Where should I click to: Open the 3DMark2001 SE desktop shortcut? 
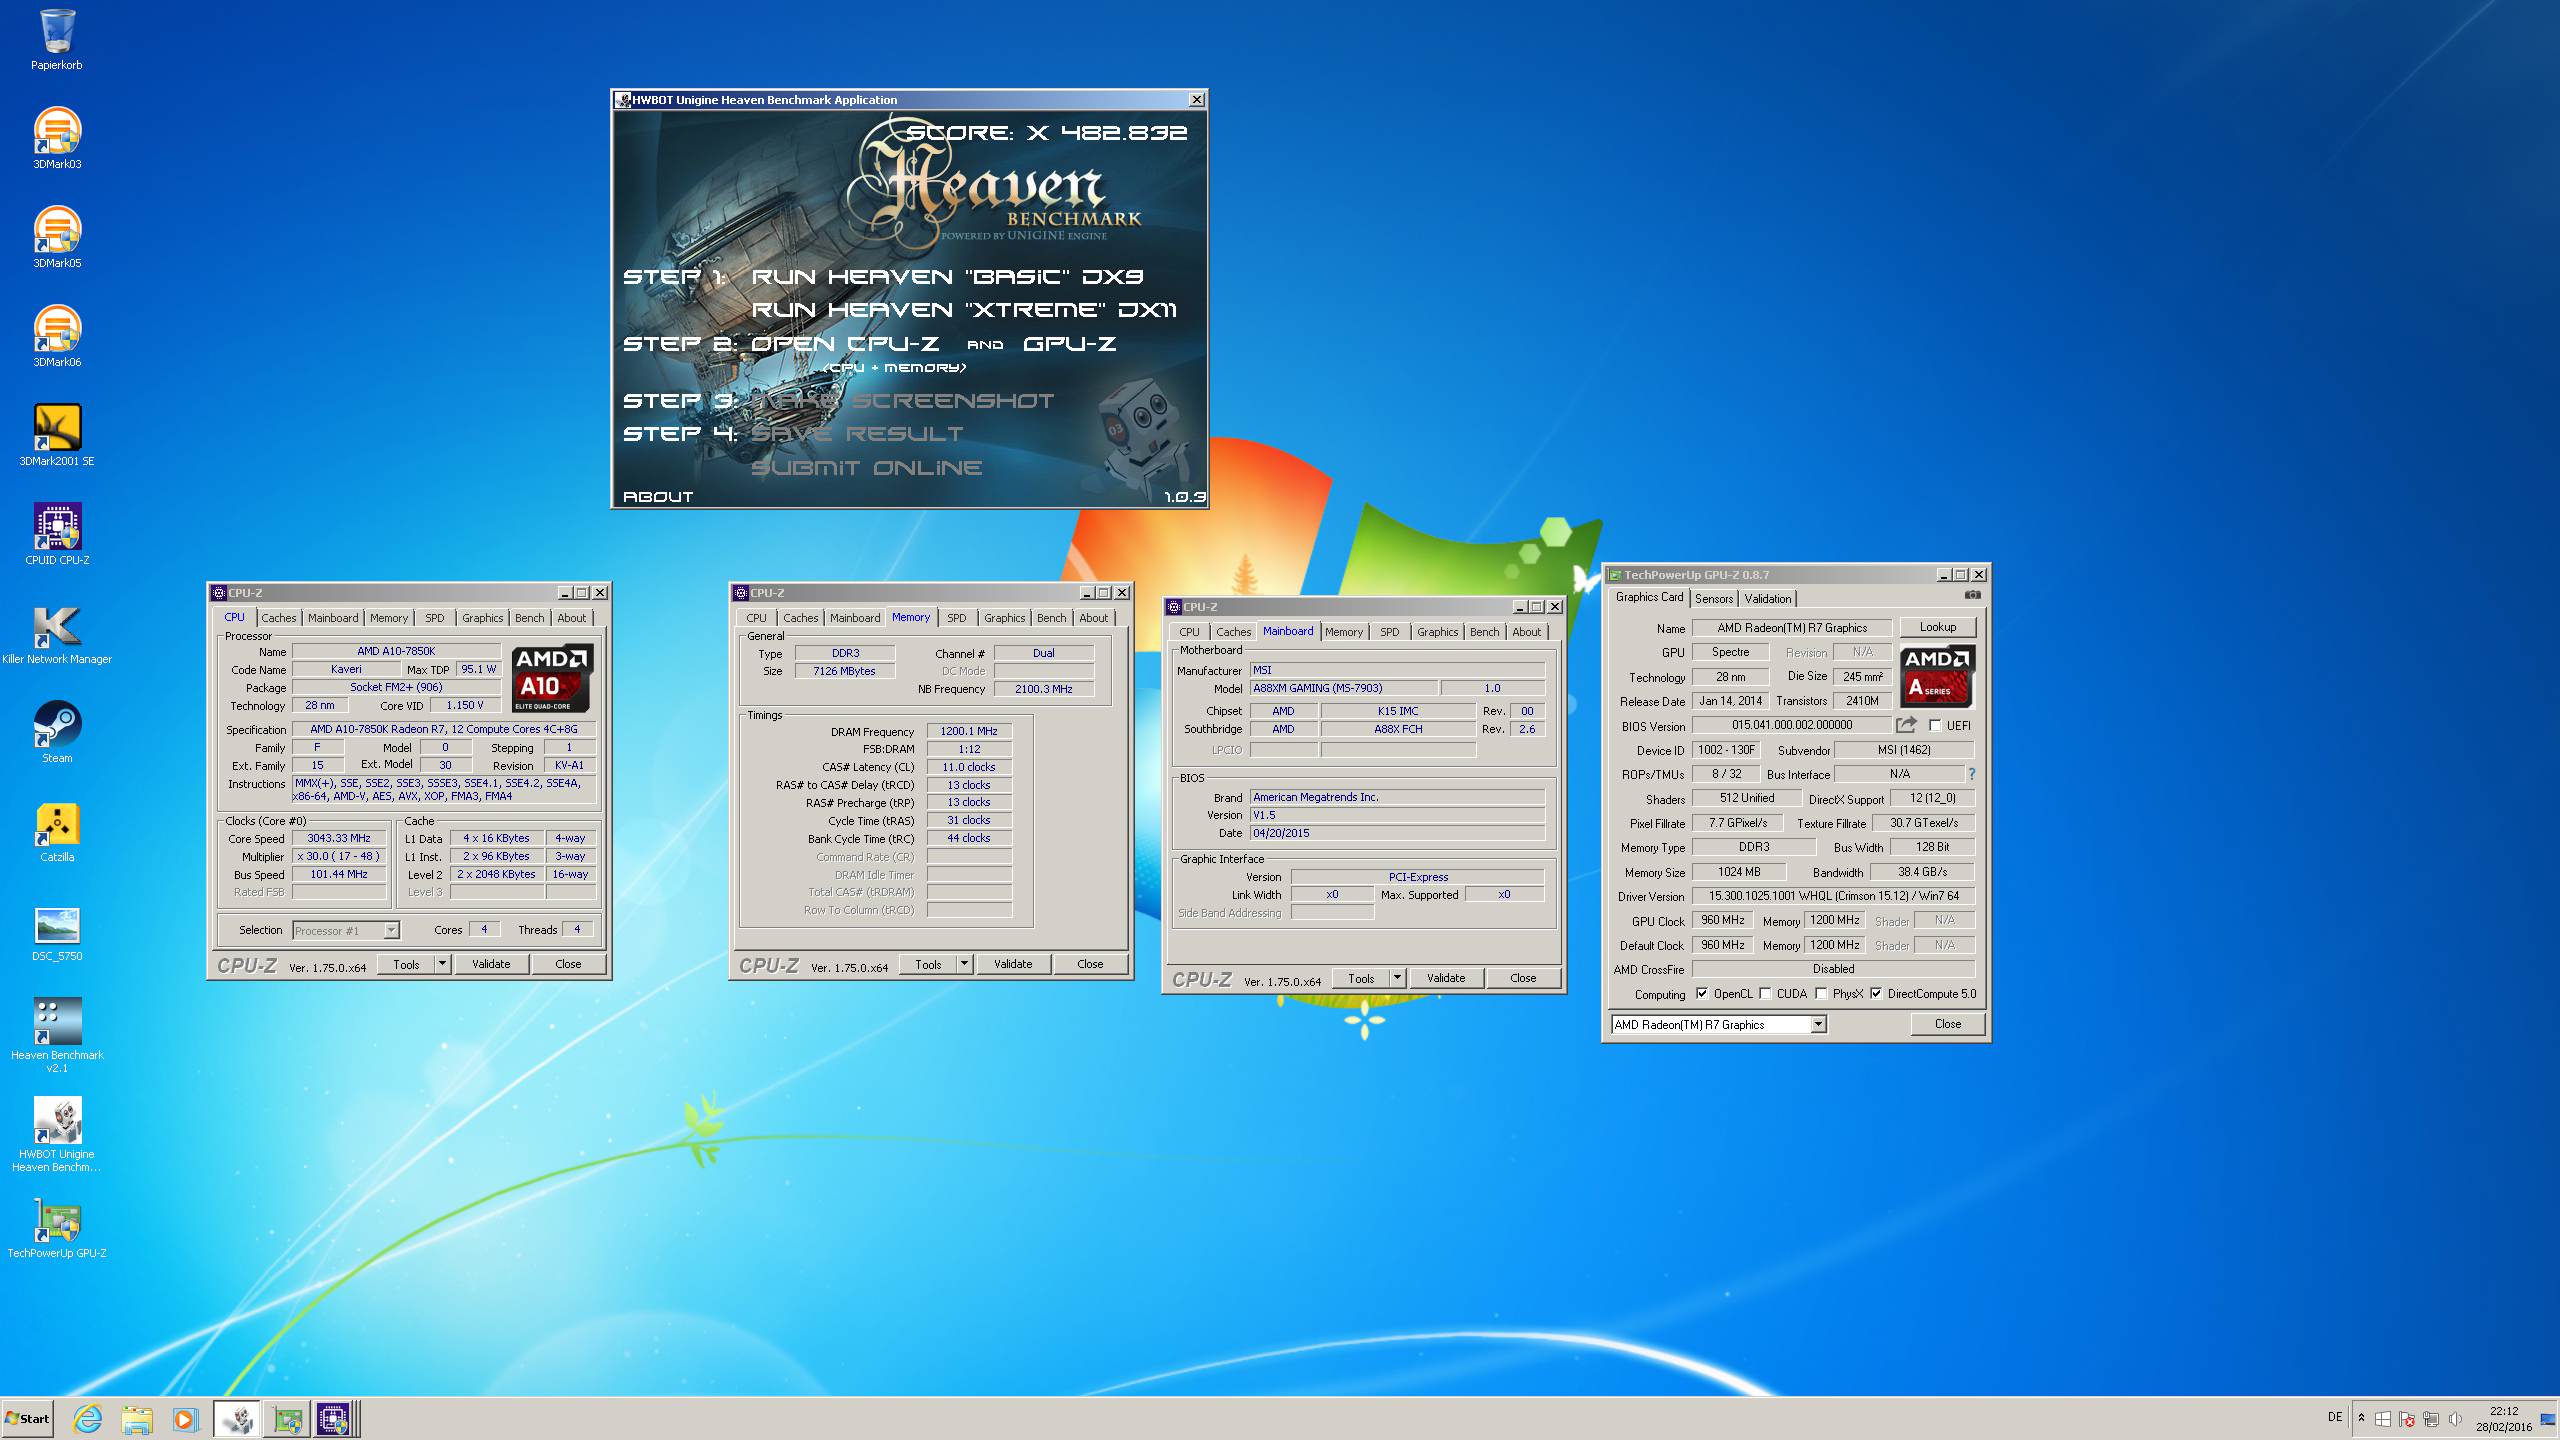tap(57, 435)
